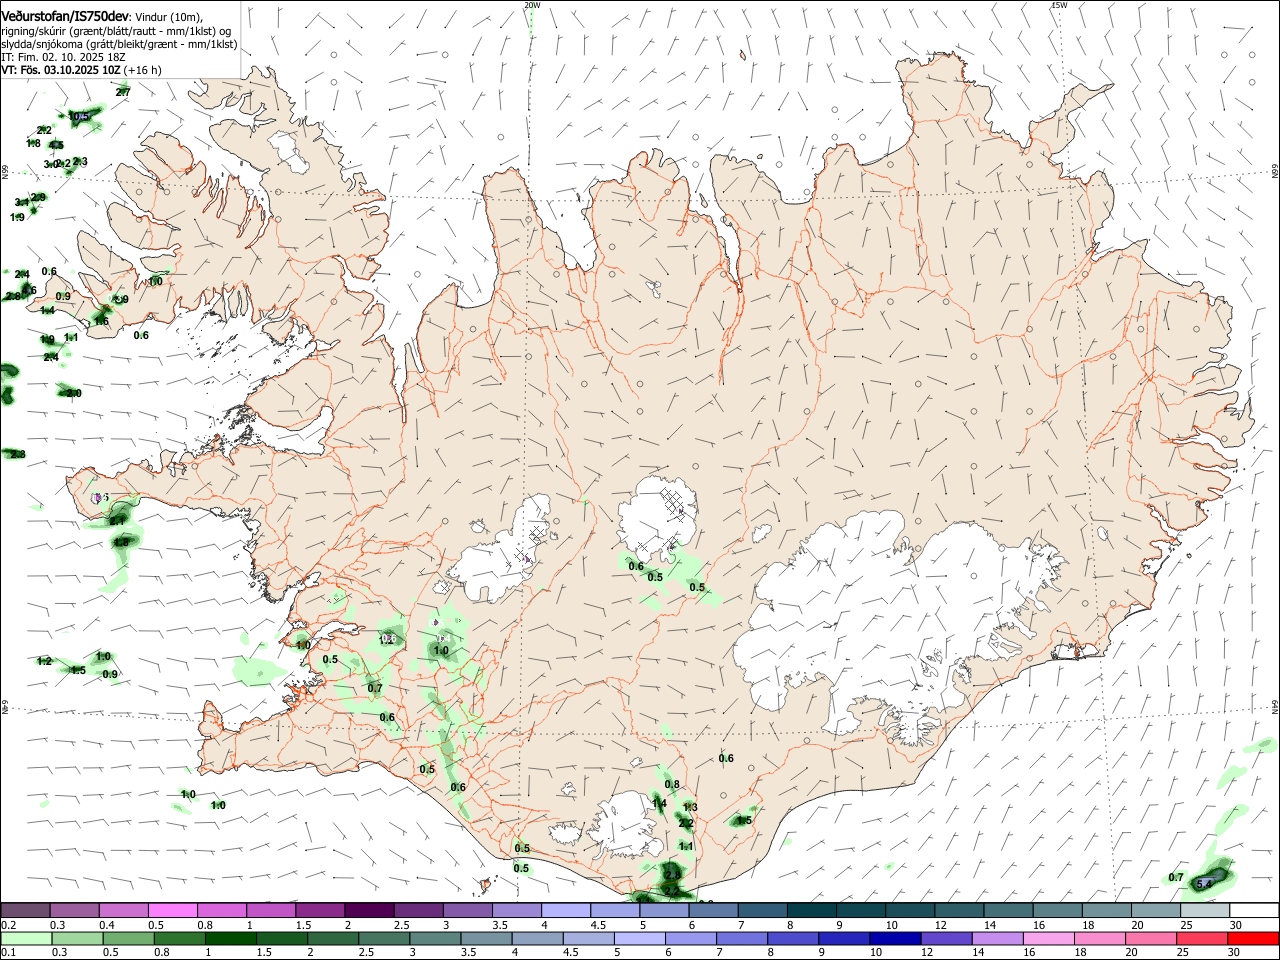Pick the lavender 14 swatch, lower legend row
The width and height of the screenshot is (1280, 960).
click(x=997, y=938)
